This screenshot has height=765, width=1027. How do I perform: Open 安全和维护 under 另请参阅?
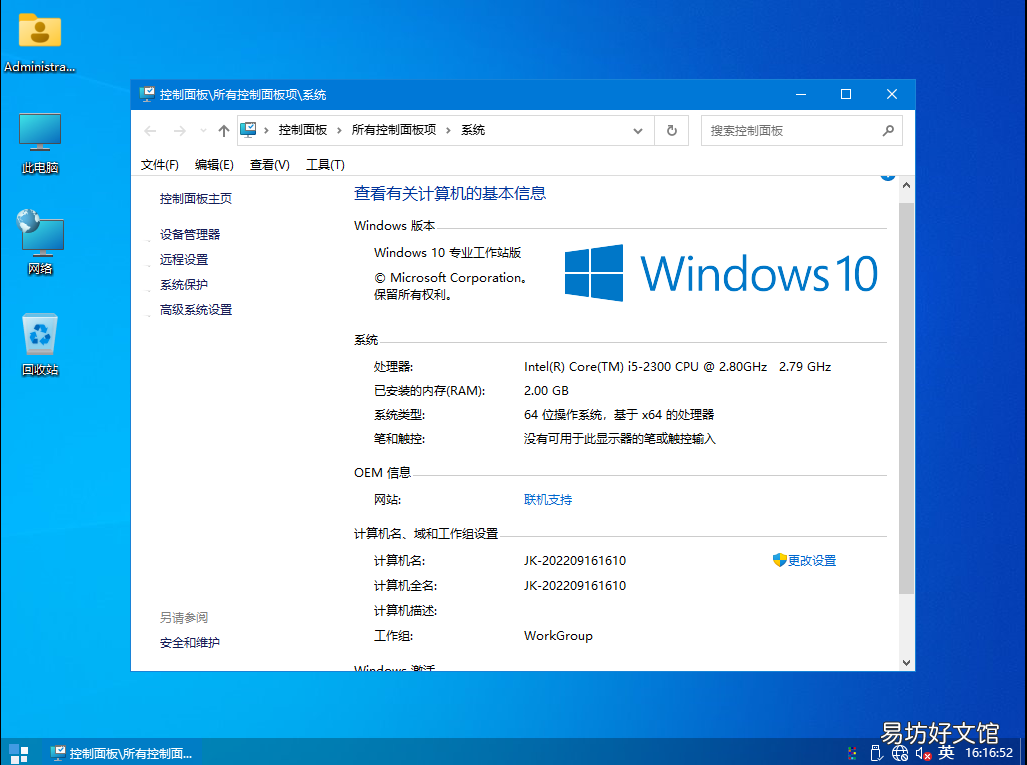point(190,643)
